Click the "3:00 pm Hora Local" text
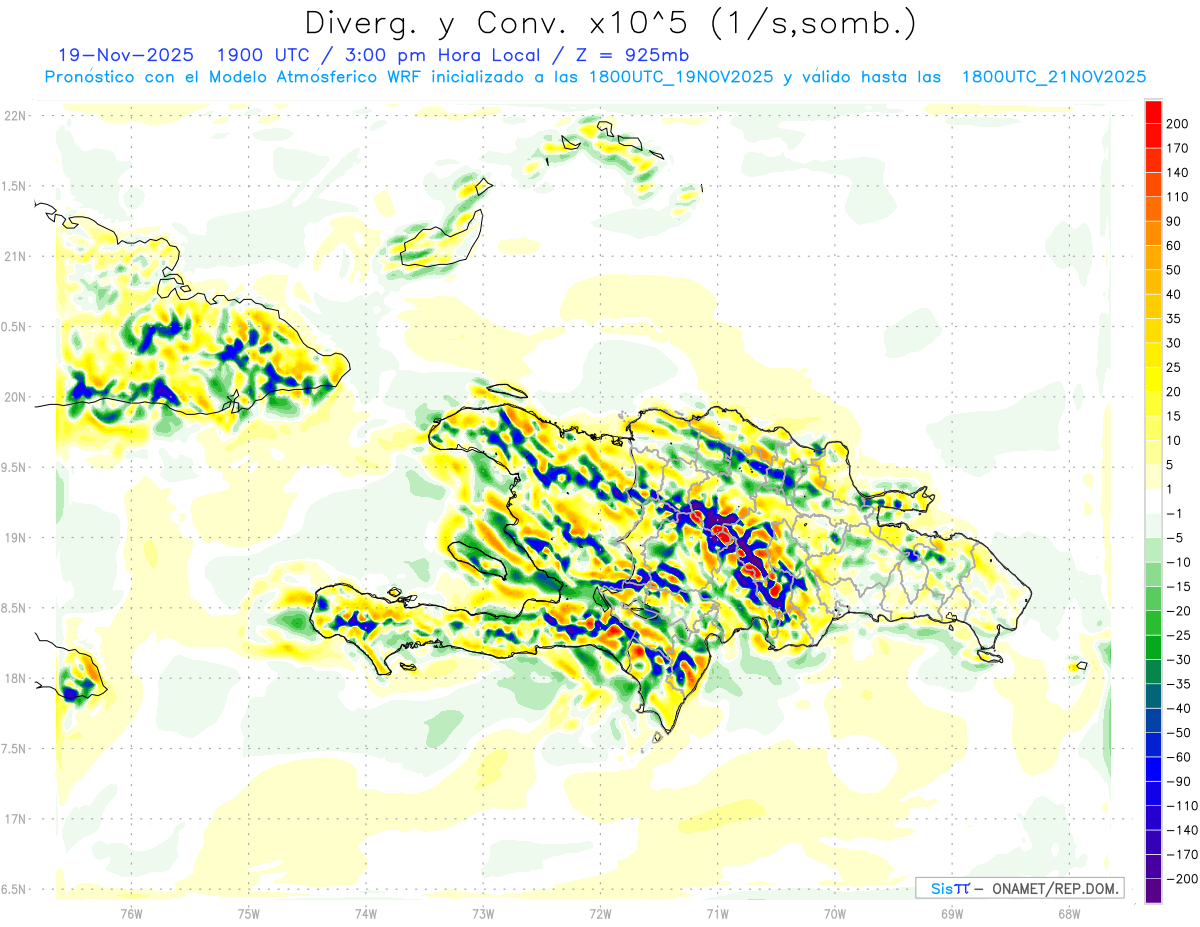The width and height of the screenshot is (1200, 927). coord(439,55)
